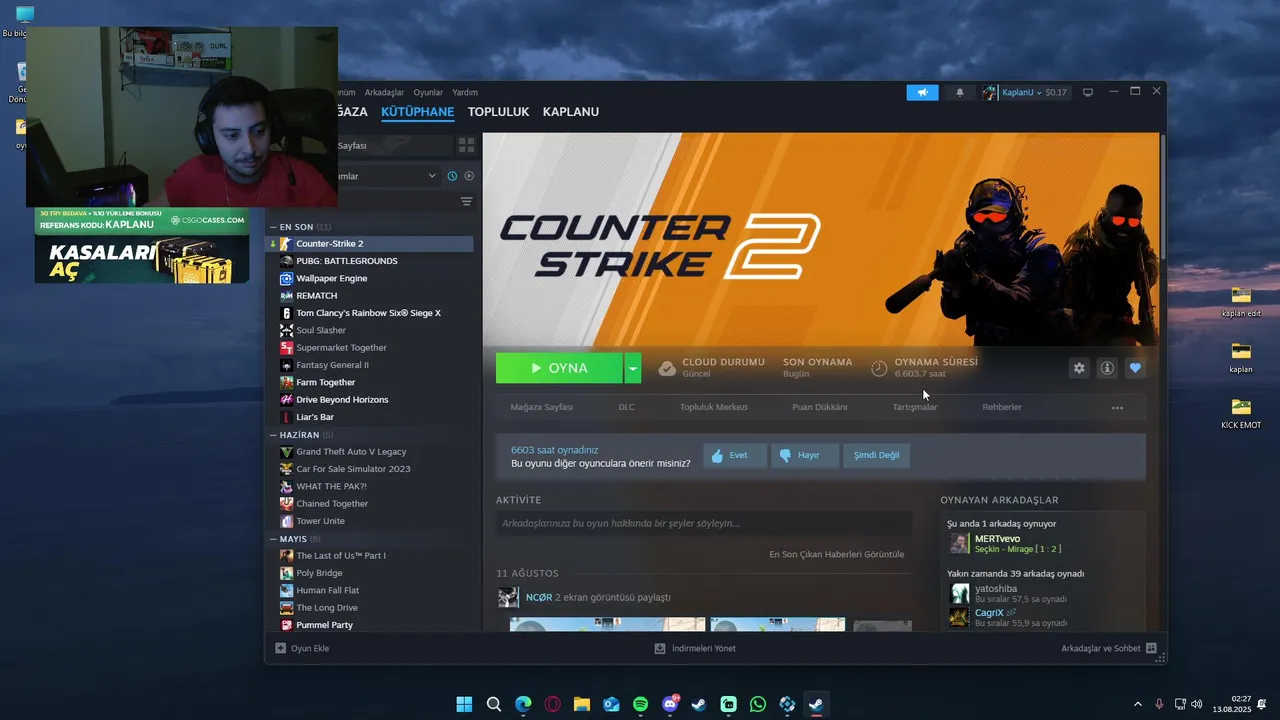Select Grand Theft Auto V Legacy

371,452
